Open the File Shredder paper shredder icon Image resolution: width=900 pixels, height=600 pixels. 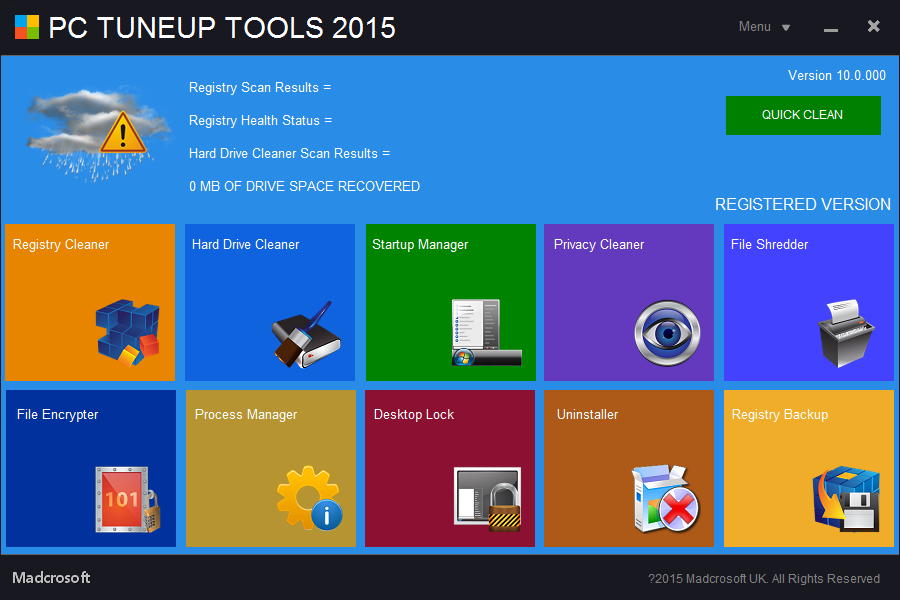[846, 333]
